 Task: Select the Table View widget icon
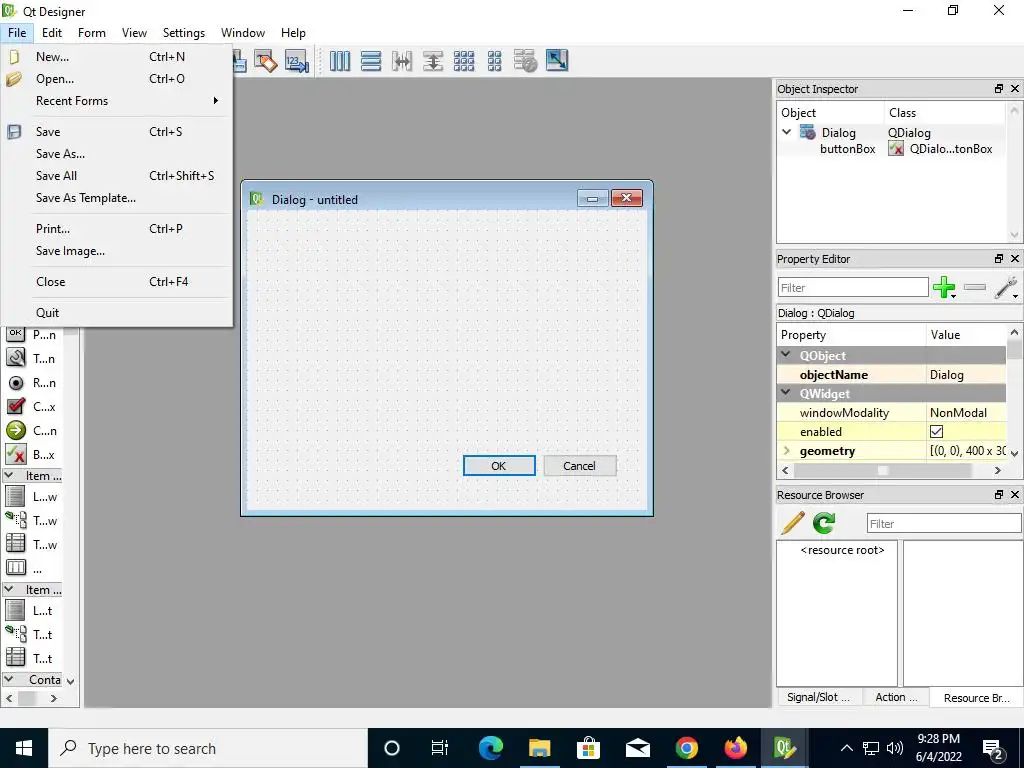(15, 544)
